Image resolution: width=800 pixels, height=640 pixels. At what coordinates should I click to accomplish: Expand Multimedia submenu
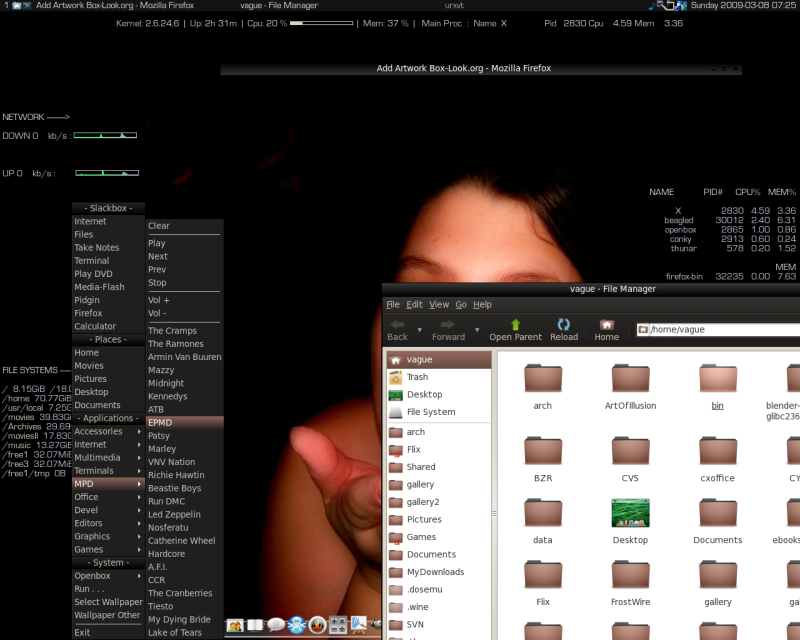coord(108,457)
